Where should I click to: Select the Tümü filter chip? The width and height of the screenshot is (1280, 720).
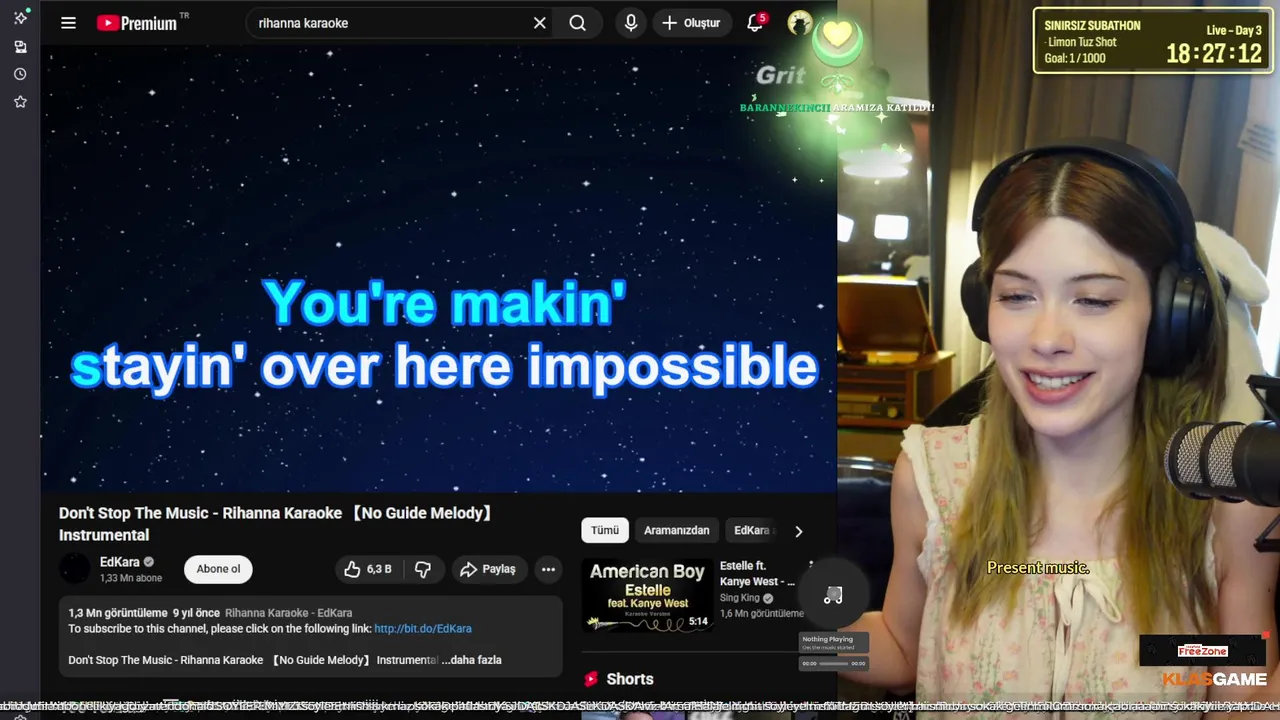pyautogui.click(x=605, y=530)
